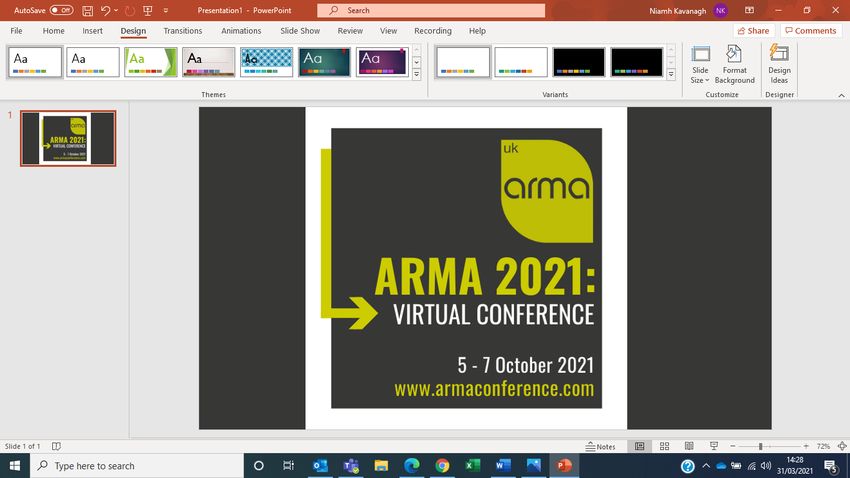Open the Review tab

350,31
